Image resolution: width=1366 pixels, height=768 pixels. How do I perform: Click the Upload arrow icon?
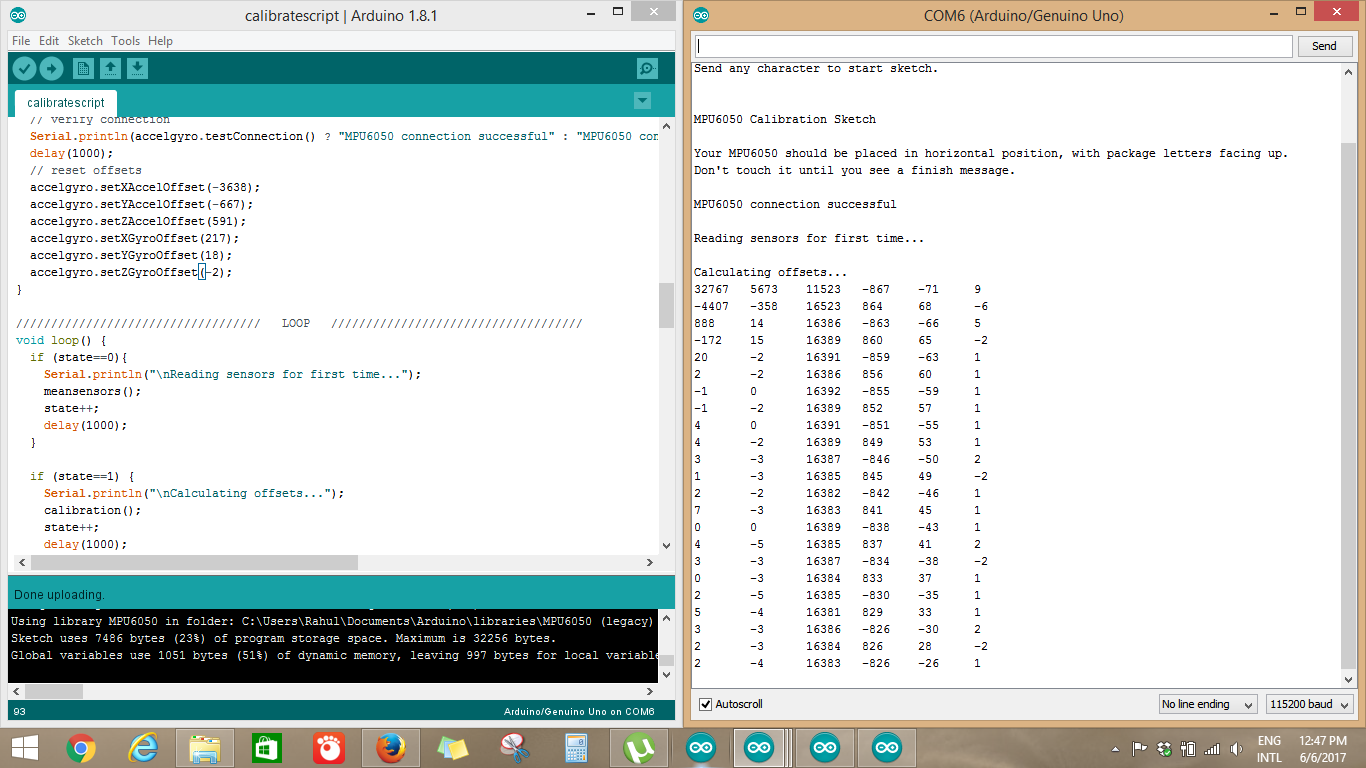(x=51, y=68)
